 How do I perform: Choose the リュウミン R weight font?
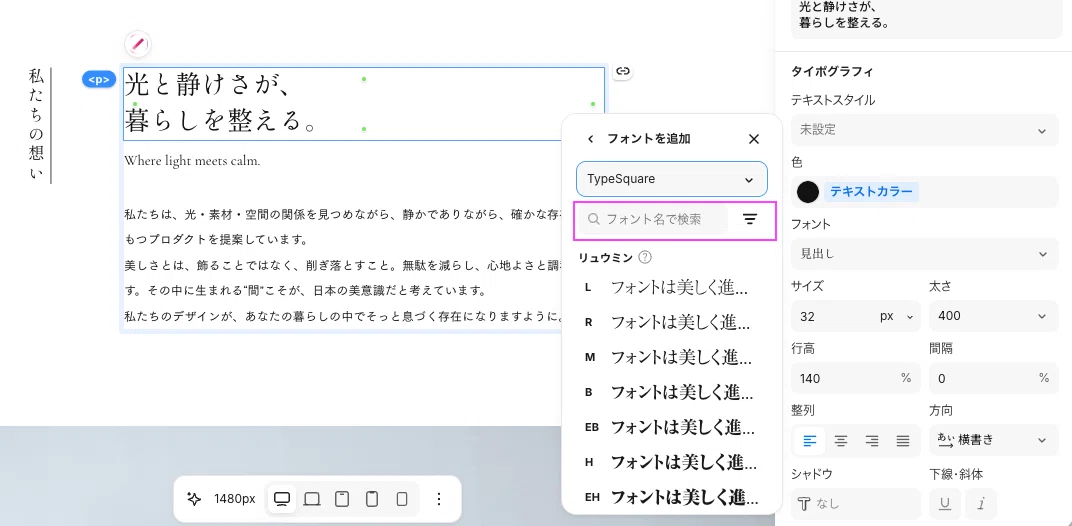[671, 321]
